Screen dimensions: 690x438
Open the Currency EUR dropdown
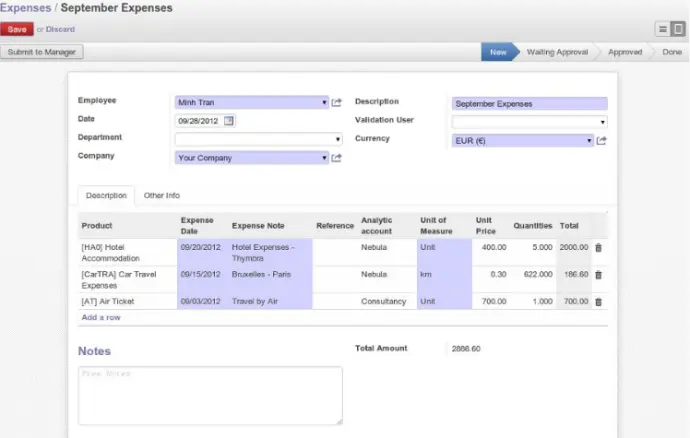point(589,141)
